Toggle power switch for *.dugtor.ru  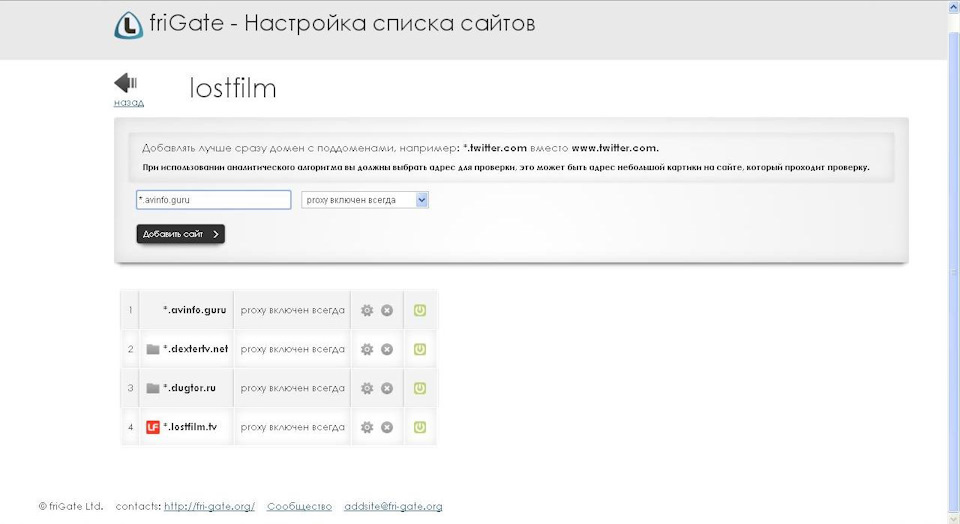point(419,389)
